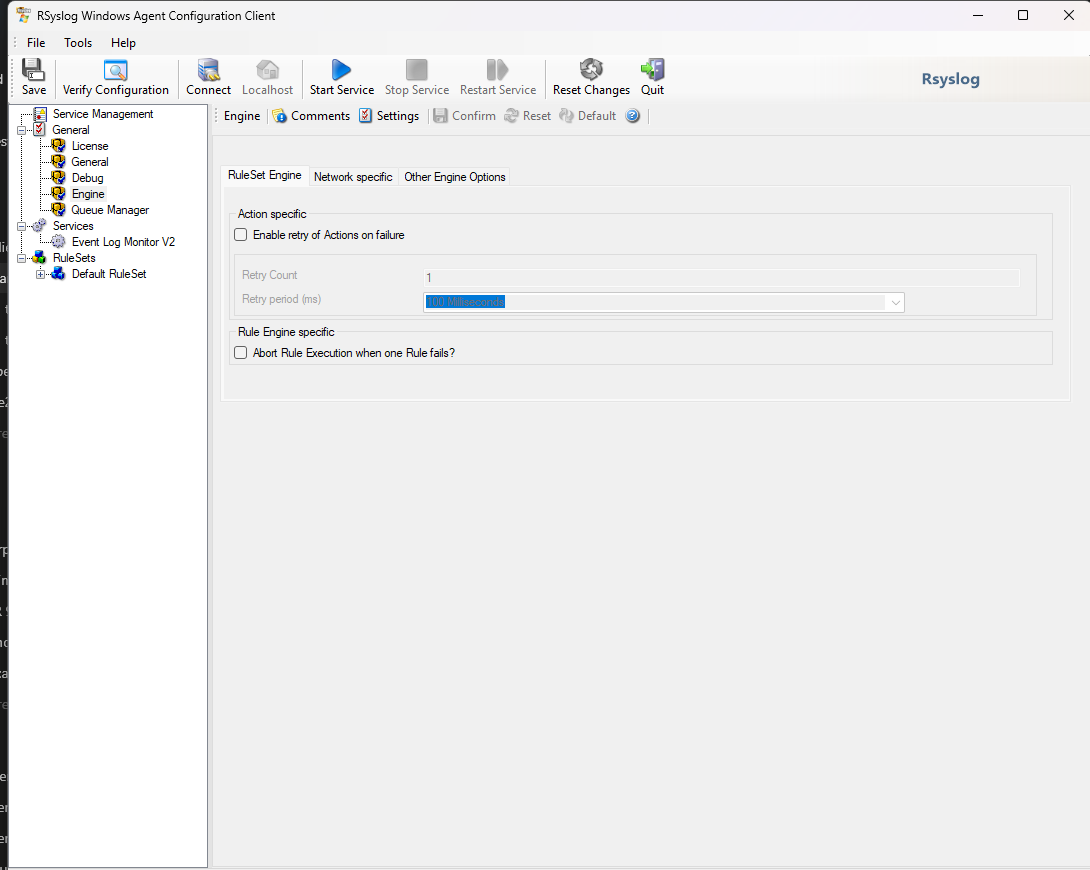Collapse the RuleSets tree node
This screenshot has height=870, width=1090.
(x=22, y=258)
